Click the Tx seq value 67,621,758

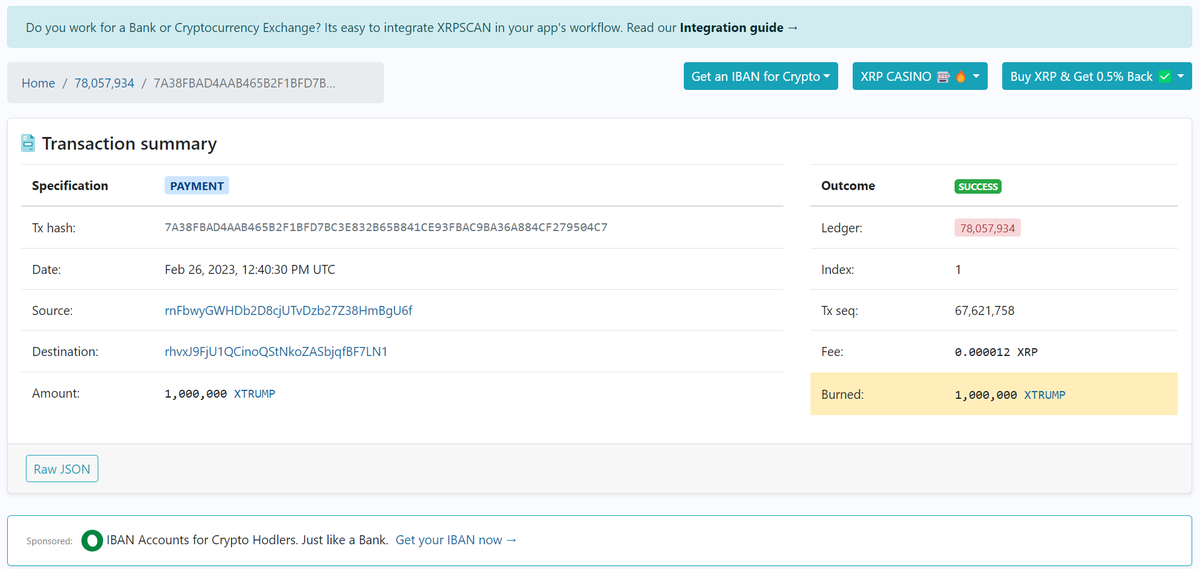(985, 311)
